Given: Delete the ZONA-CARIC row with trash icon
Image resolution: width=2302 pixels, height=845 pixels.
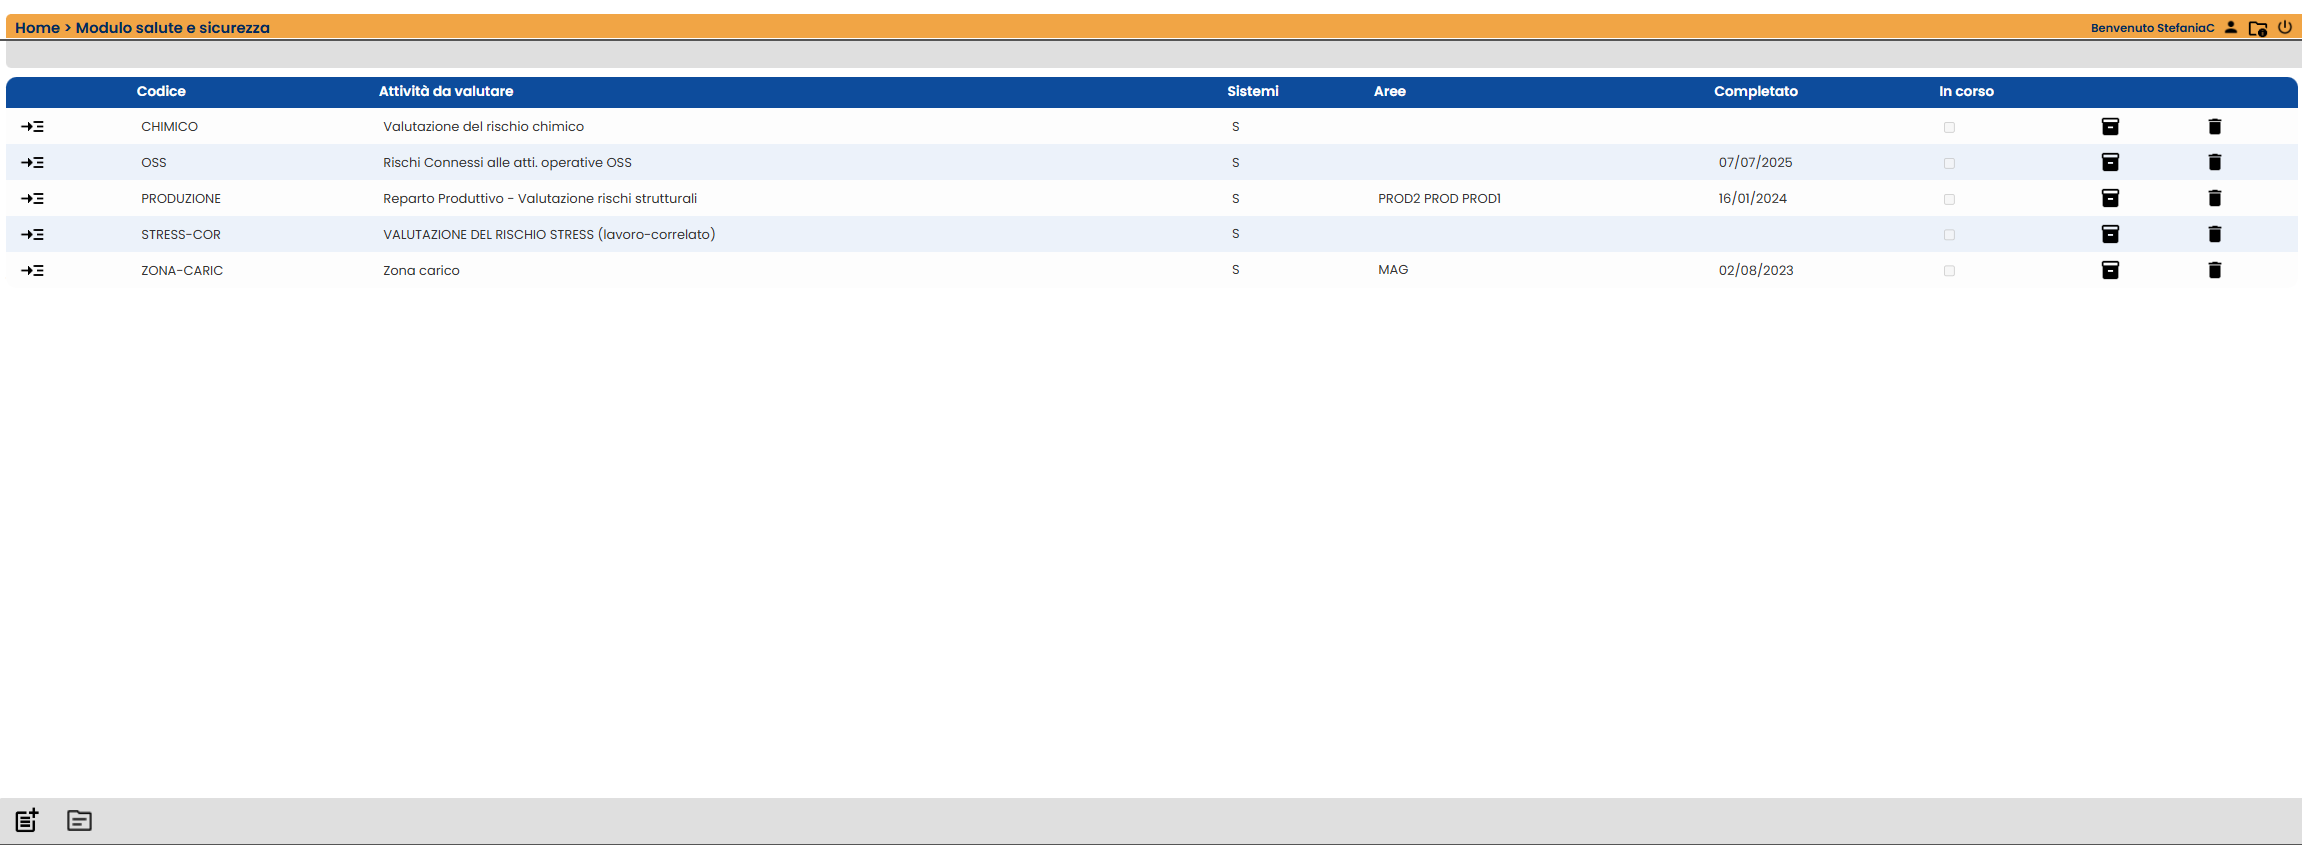Looking at the screenshot, I should [2214, 270].
